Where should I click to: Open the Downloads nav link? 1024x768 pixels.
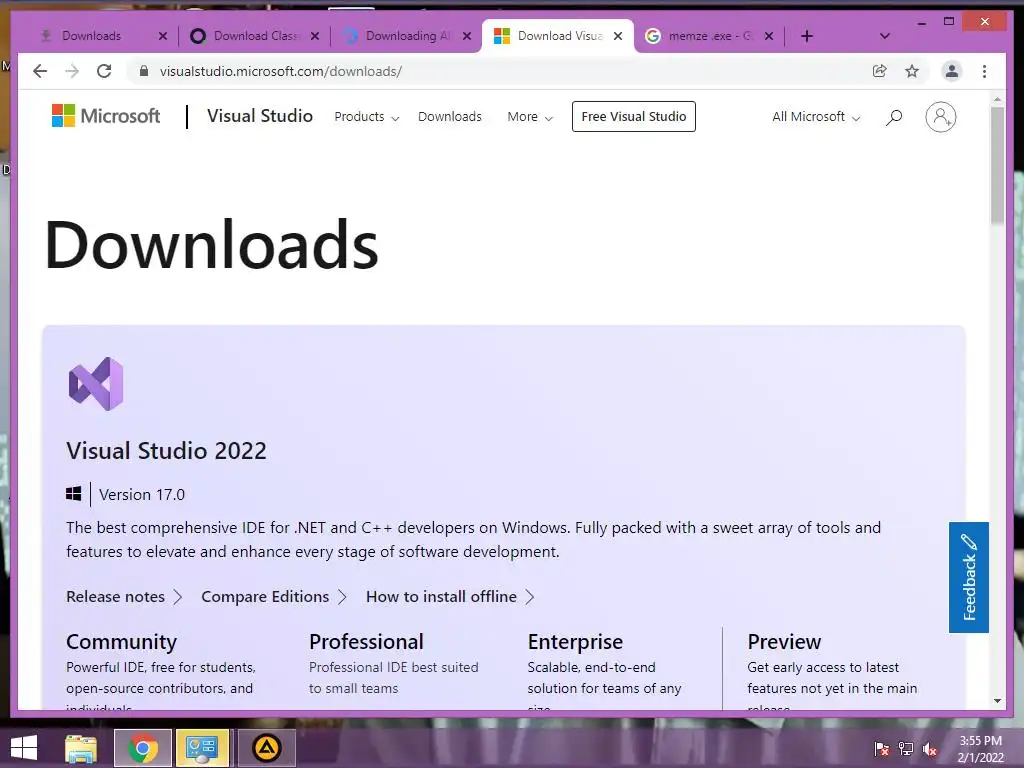tap(450, 117)
